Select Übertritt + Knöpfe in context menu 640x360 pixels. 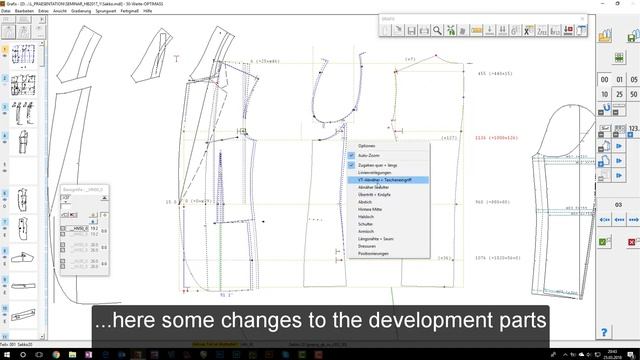tap(374, 195)
